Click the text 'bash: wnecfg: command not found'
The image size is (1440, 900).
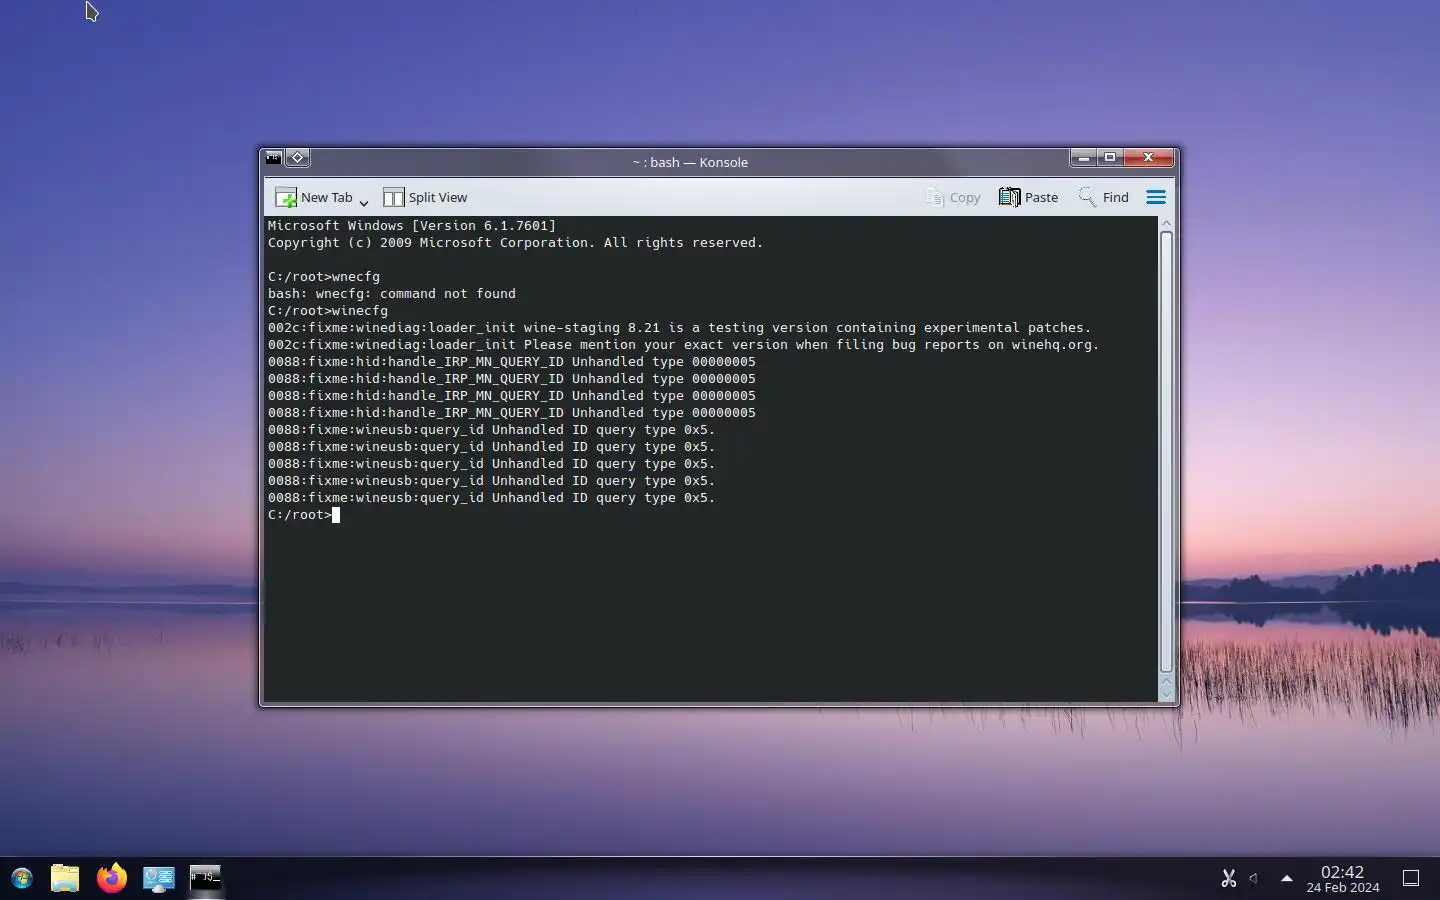point(392,294)
